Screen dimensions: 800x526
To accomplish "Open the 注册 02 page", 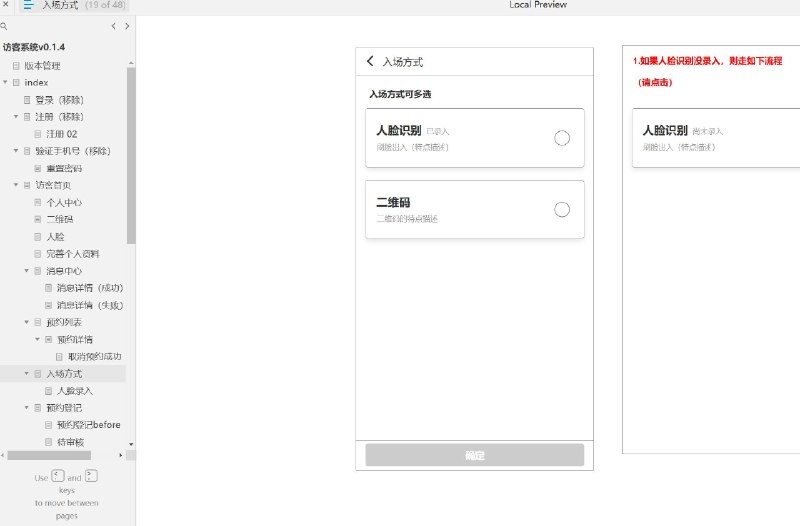I will coord(62,134).
